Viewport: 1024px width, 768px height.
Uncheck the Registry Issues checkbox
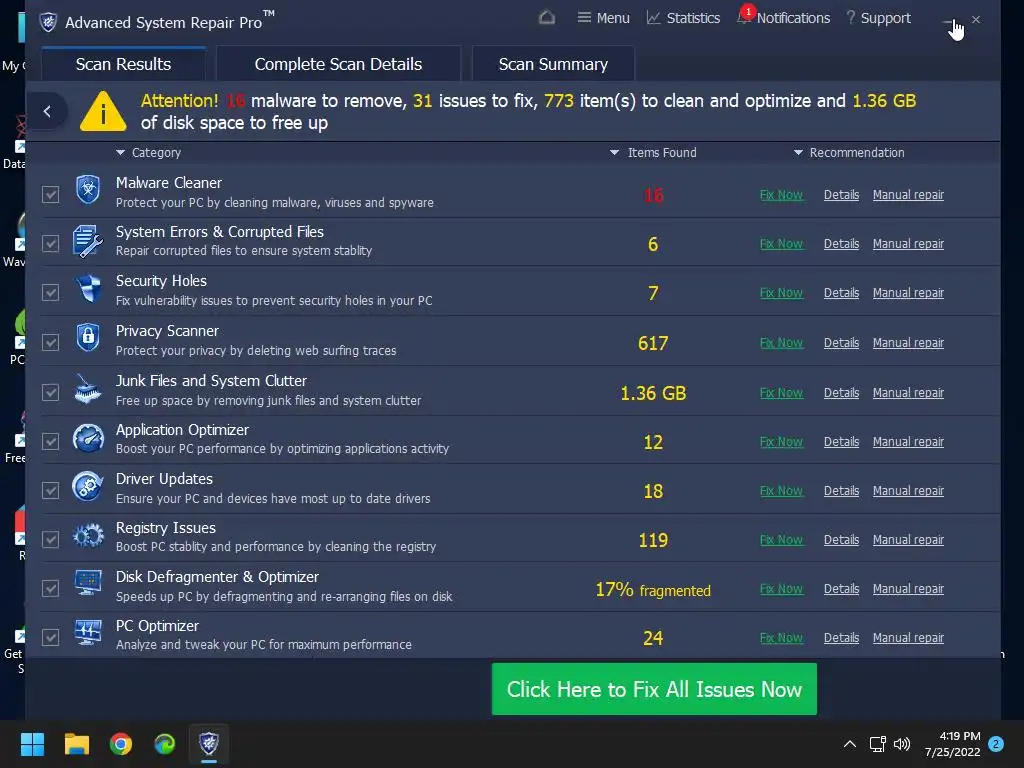click(x=50, y=539)
